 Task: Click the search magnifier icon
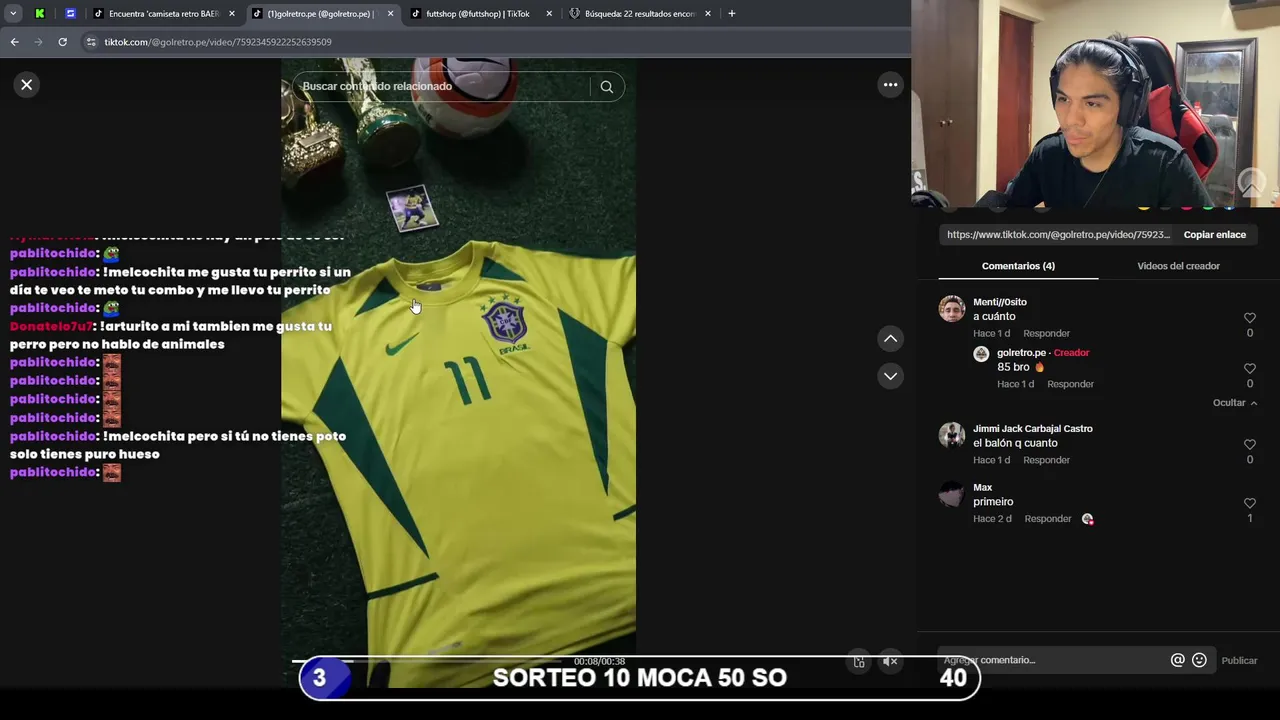pos(606,87)
